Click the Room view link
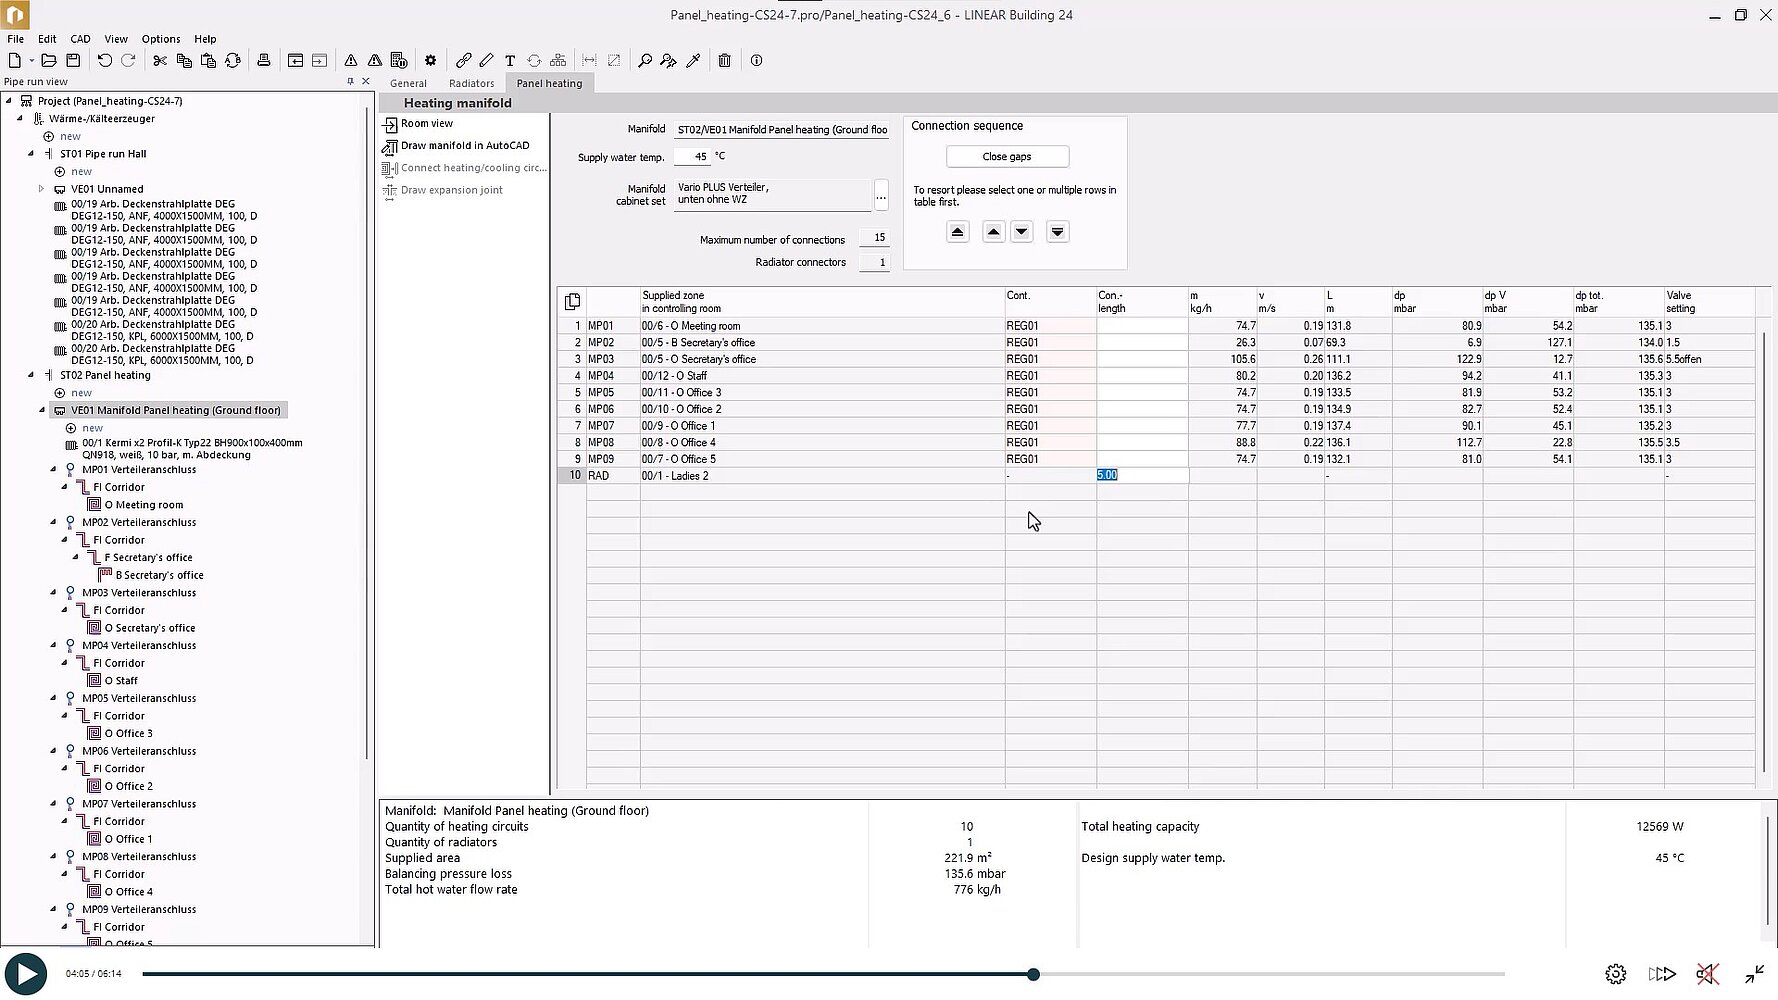This screenshot has height=1000, width=1778. [x=426, y=124]
